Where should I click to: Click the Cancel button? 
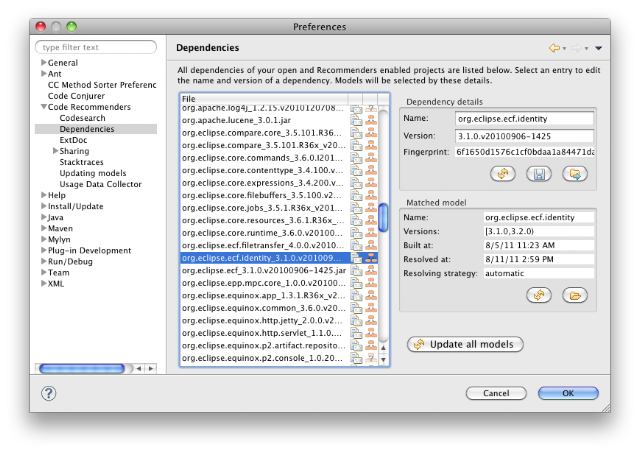[496, 393]
